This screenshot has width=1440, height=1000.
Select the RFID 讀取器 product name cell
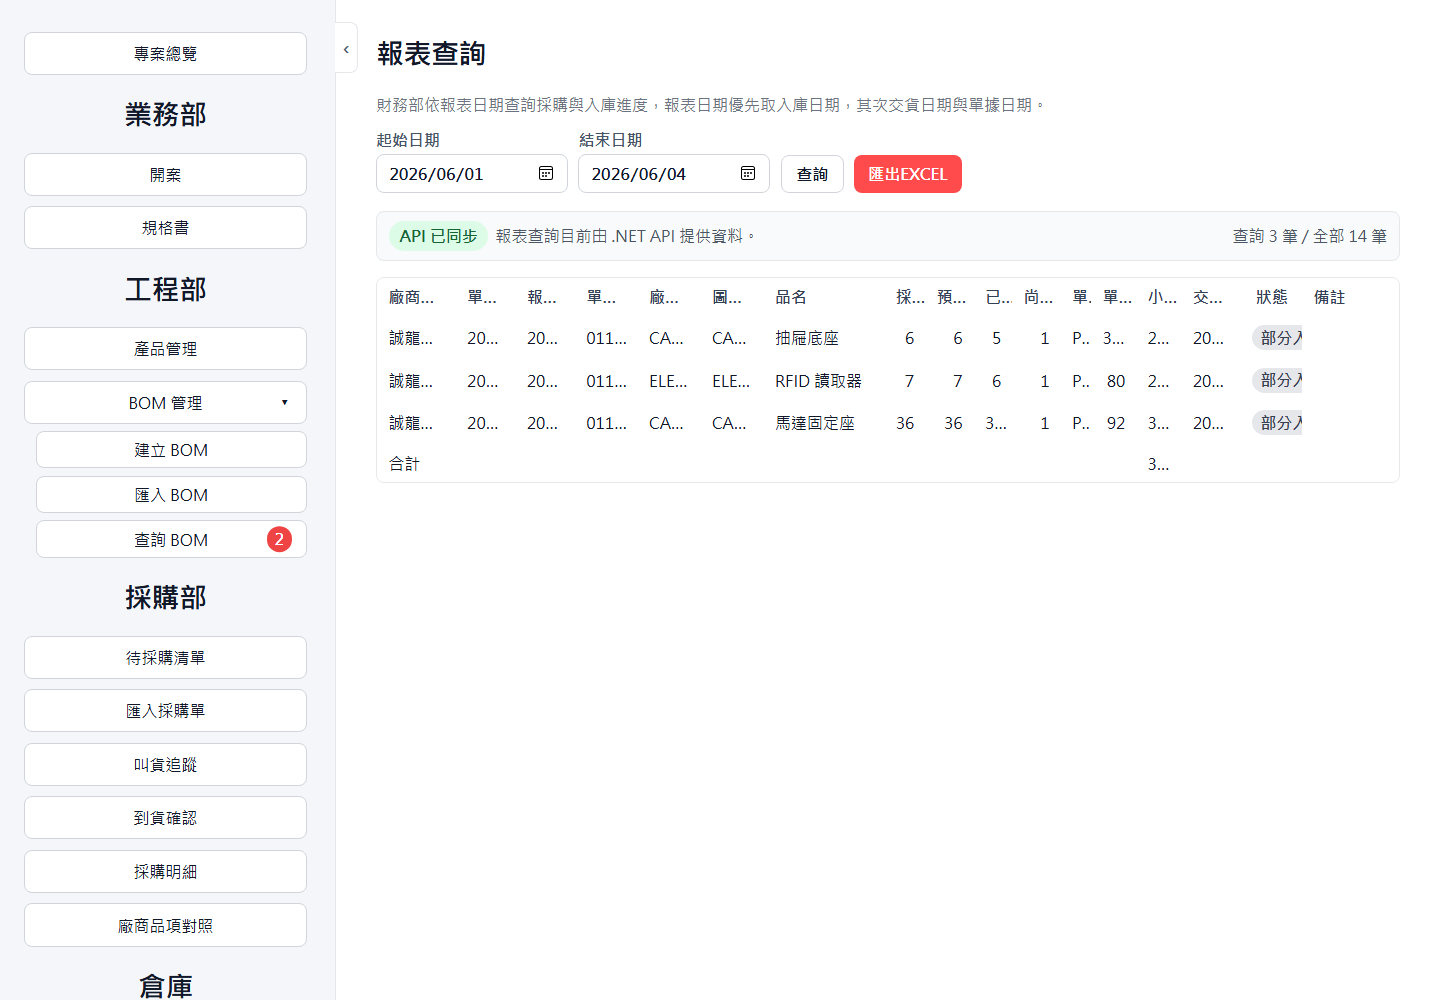[x=818, y=381]
